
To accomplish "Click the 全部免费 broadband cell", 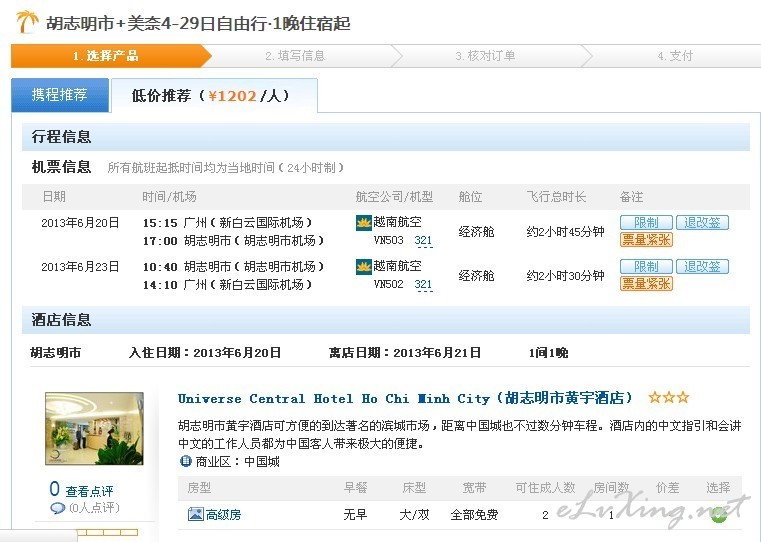I will pos(474,515).
